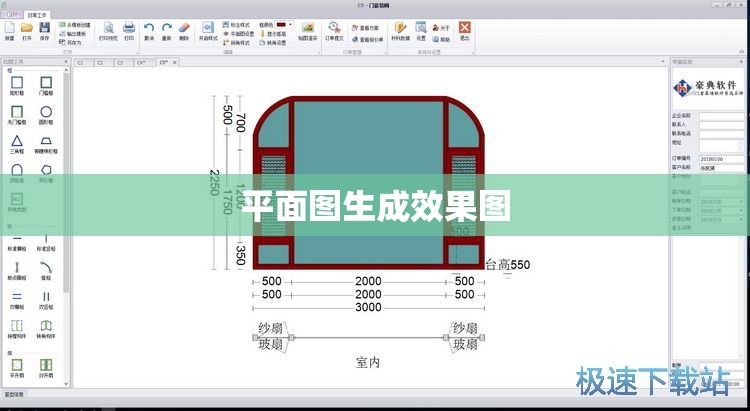Click the 联系人 contact field
Screen dimensions: 750x411
point(721,125)
